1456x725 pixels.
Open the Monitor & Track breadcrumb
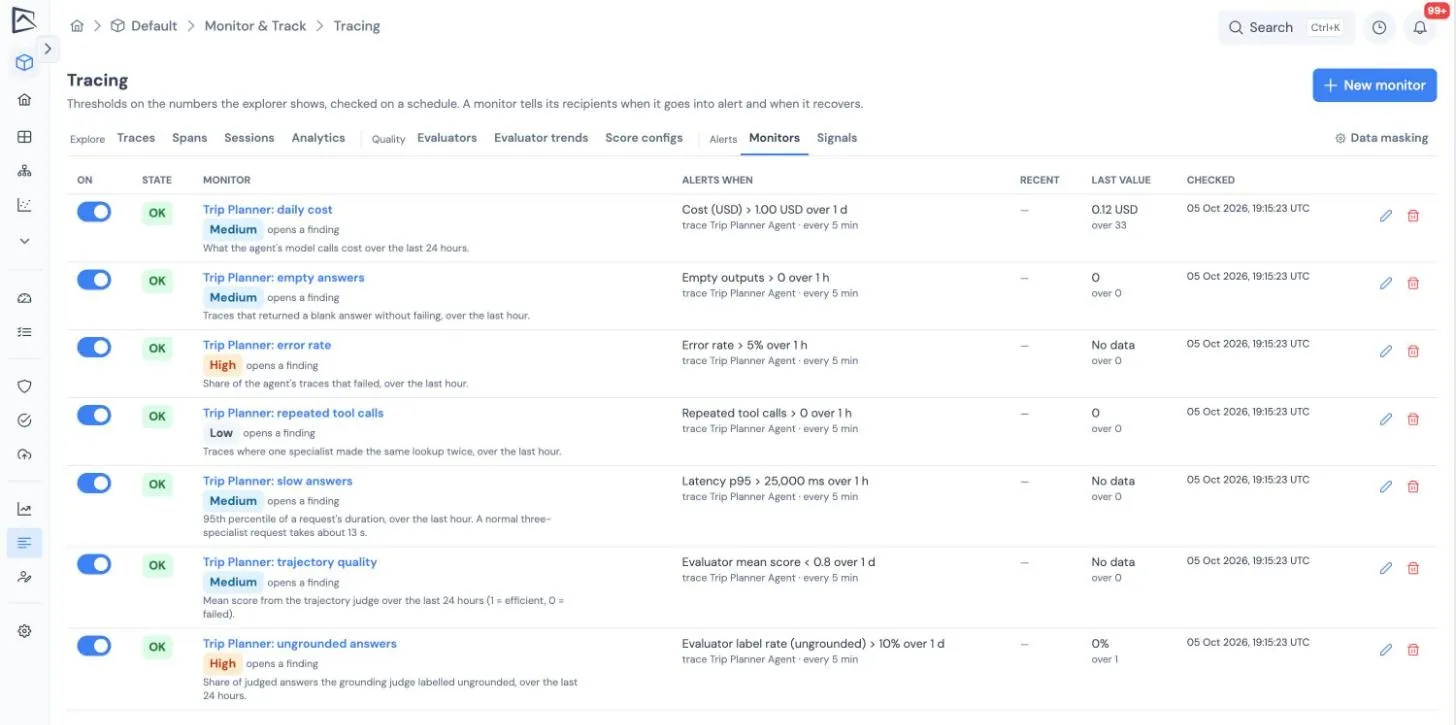coord(255,26)
